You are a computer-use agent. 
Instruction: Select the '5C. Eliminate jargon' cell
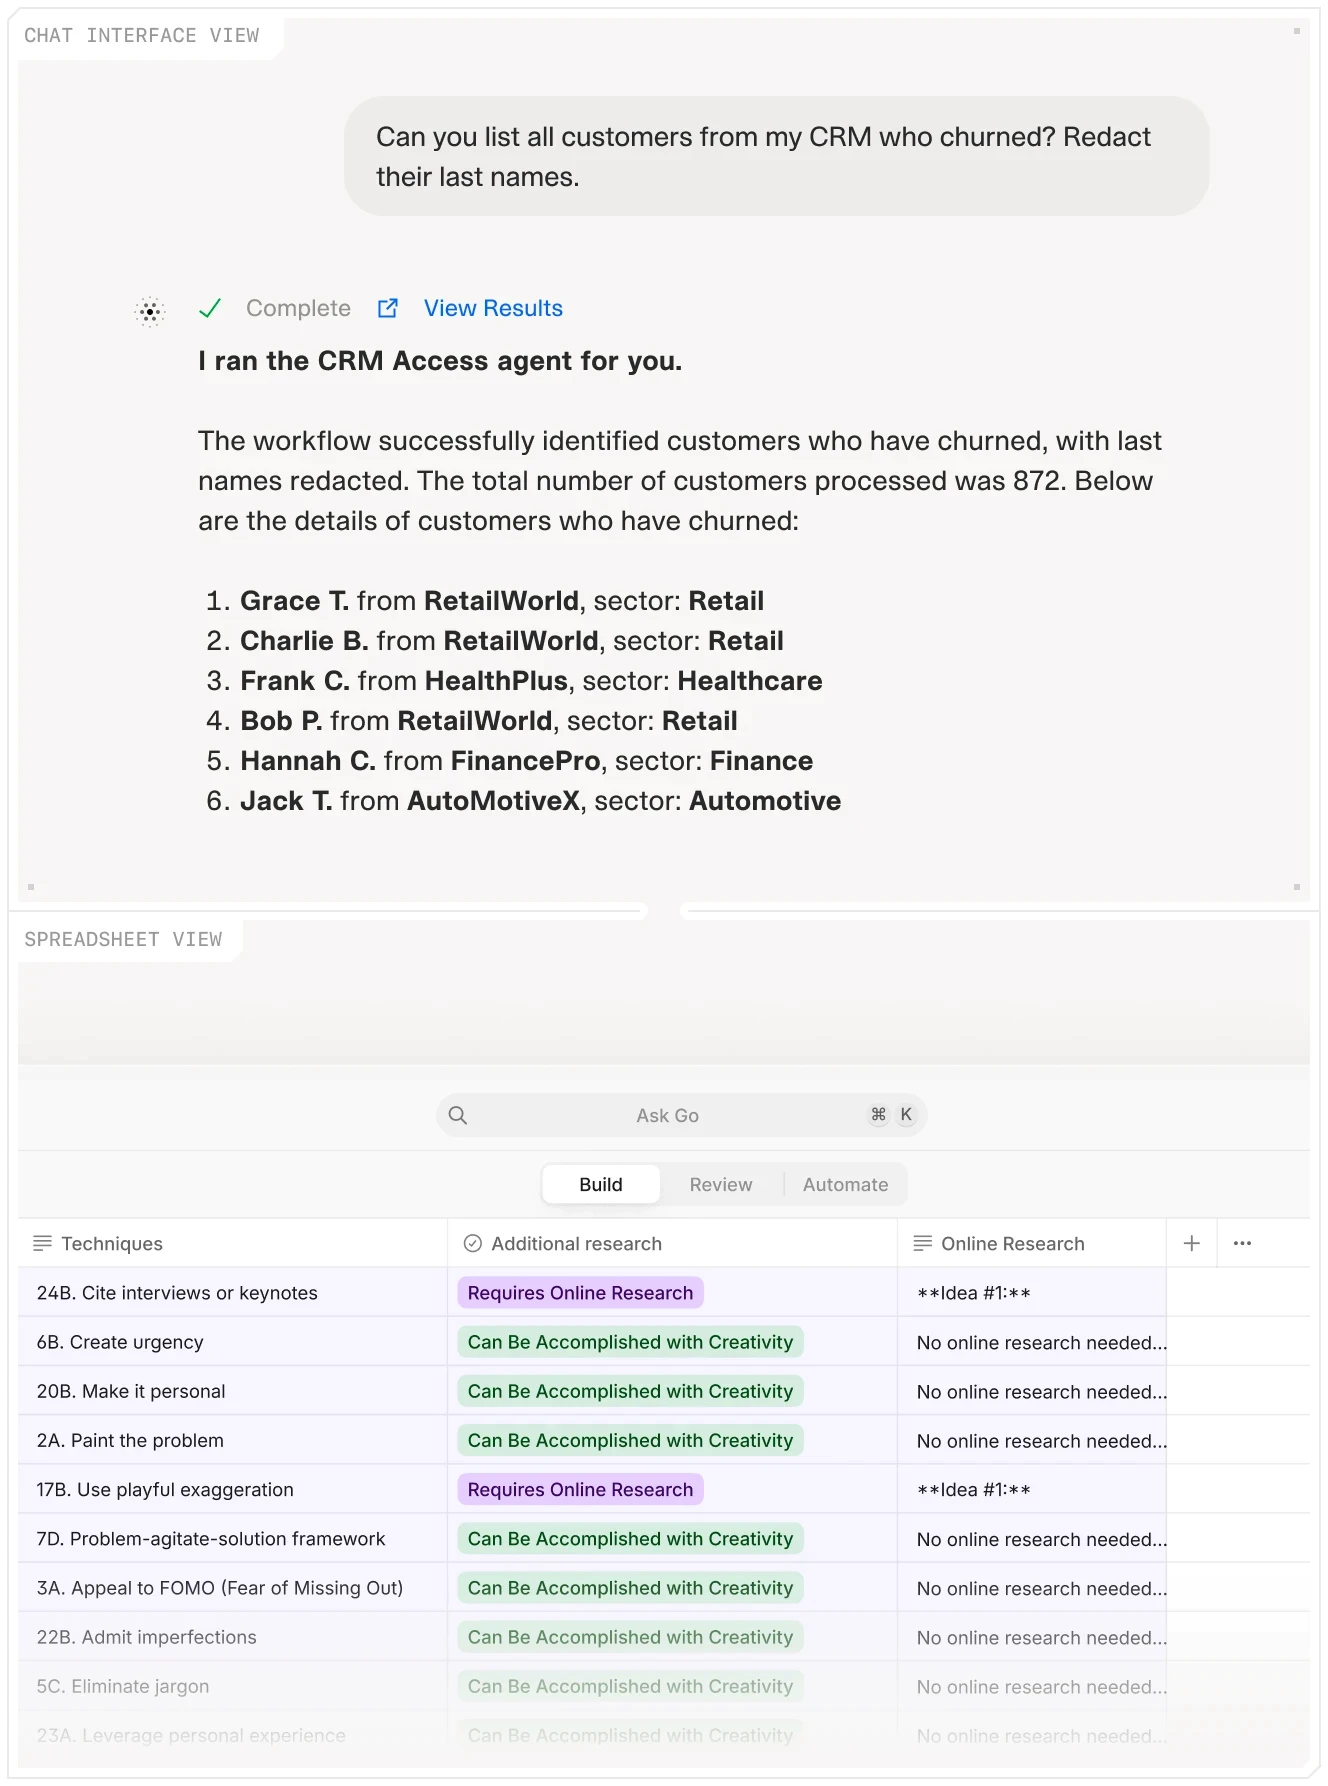point(232,1686)
